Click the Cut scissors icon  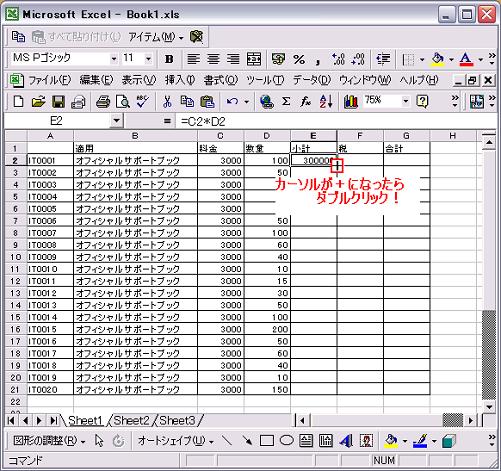(x=167, y=101)
